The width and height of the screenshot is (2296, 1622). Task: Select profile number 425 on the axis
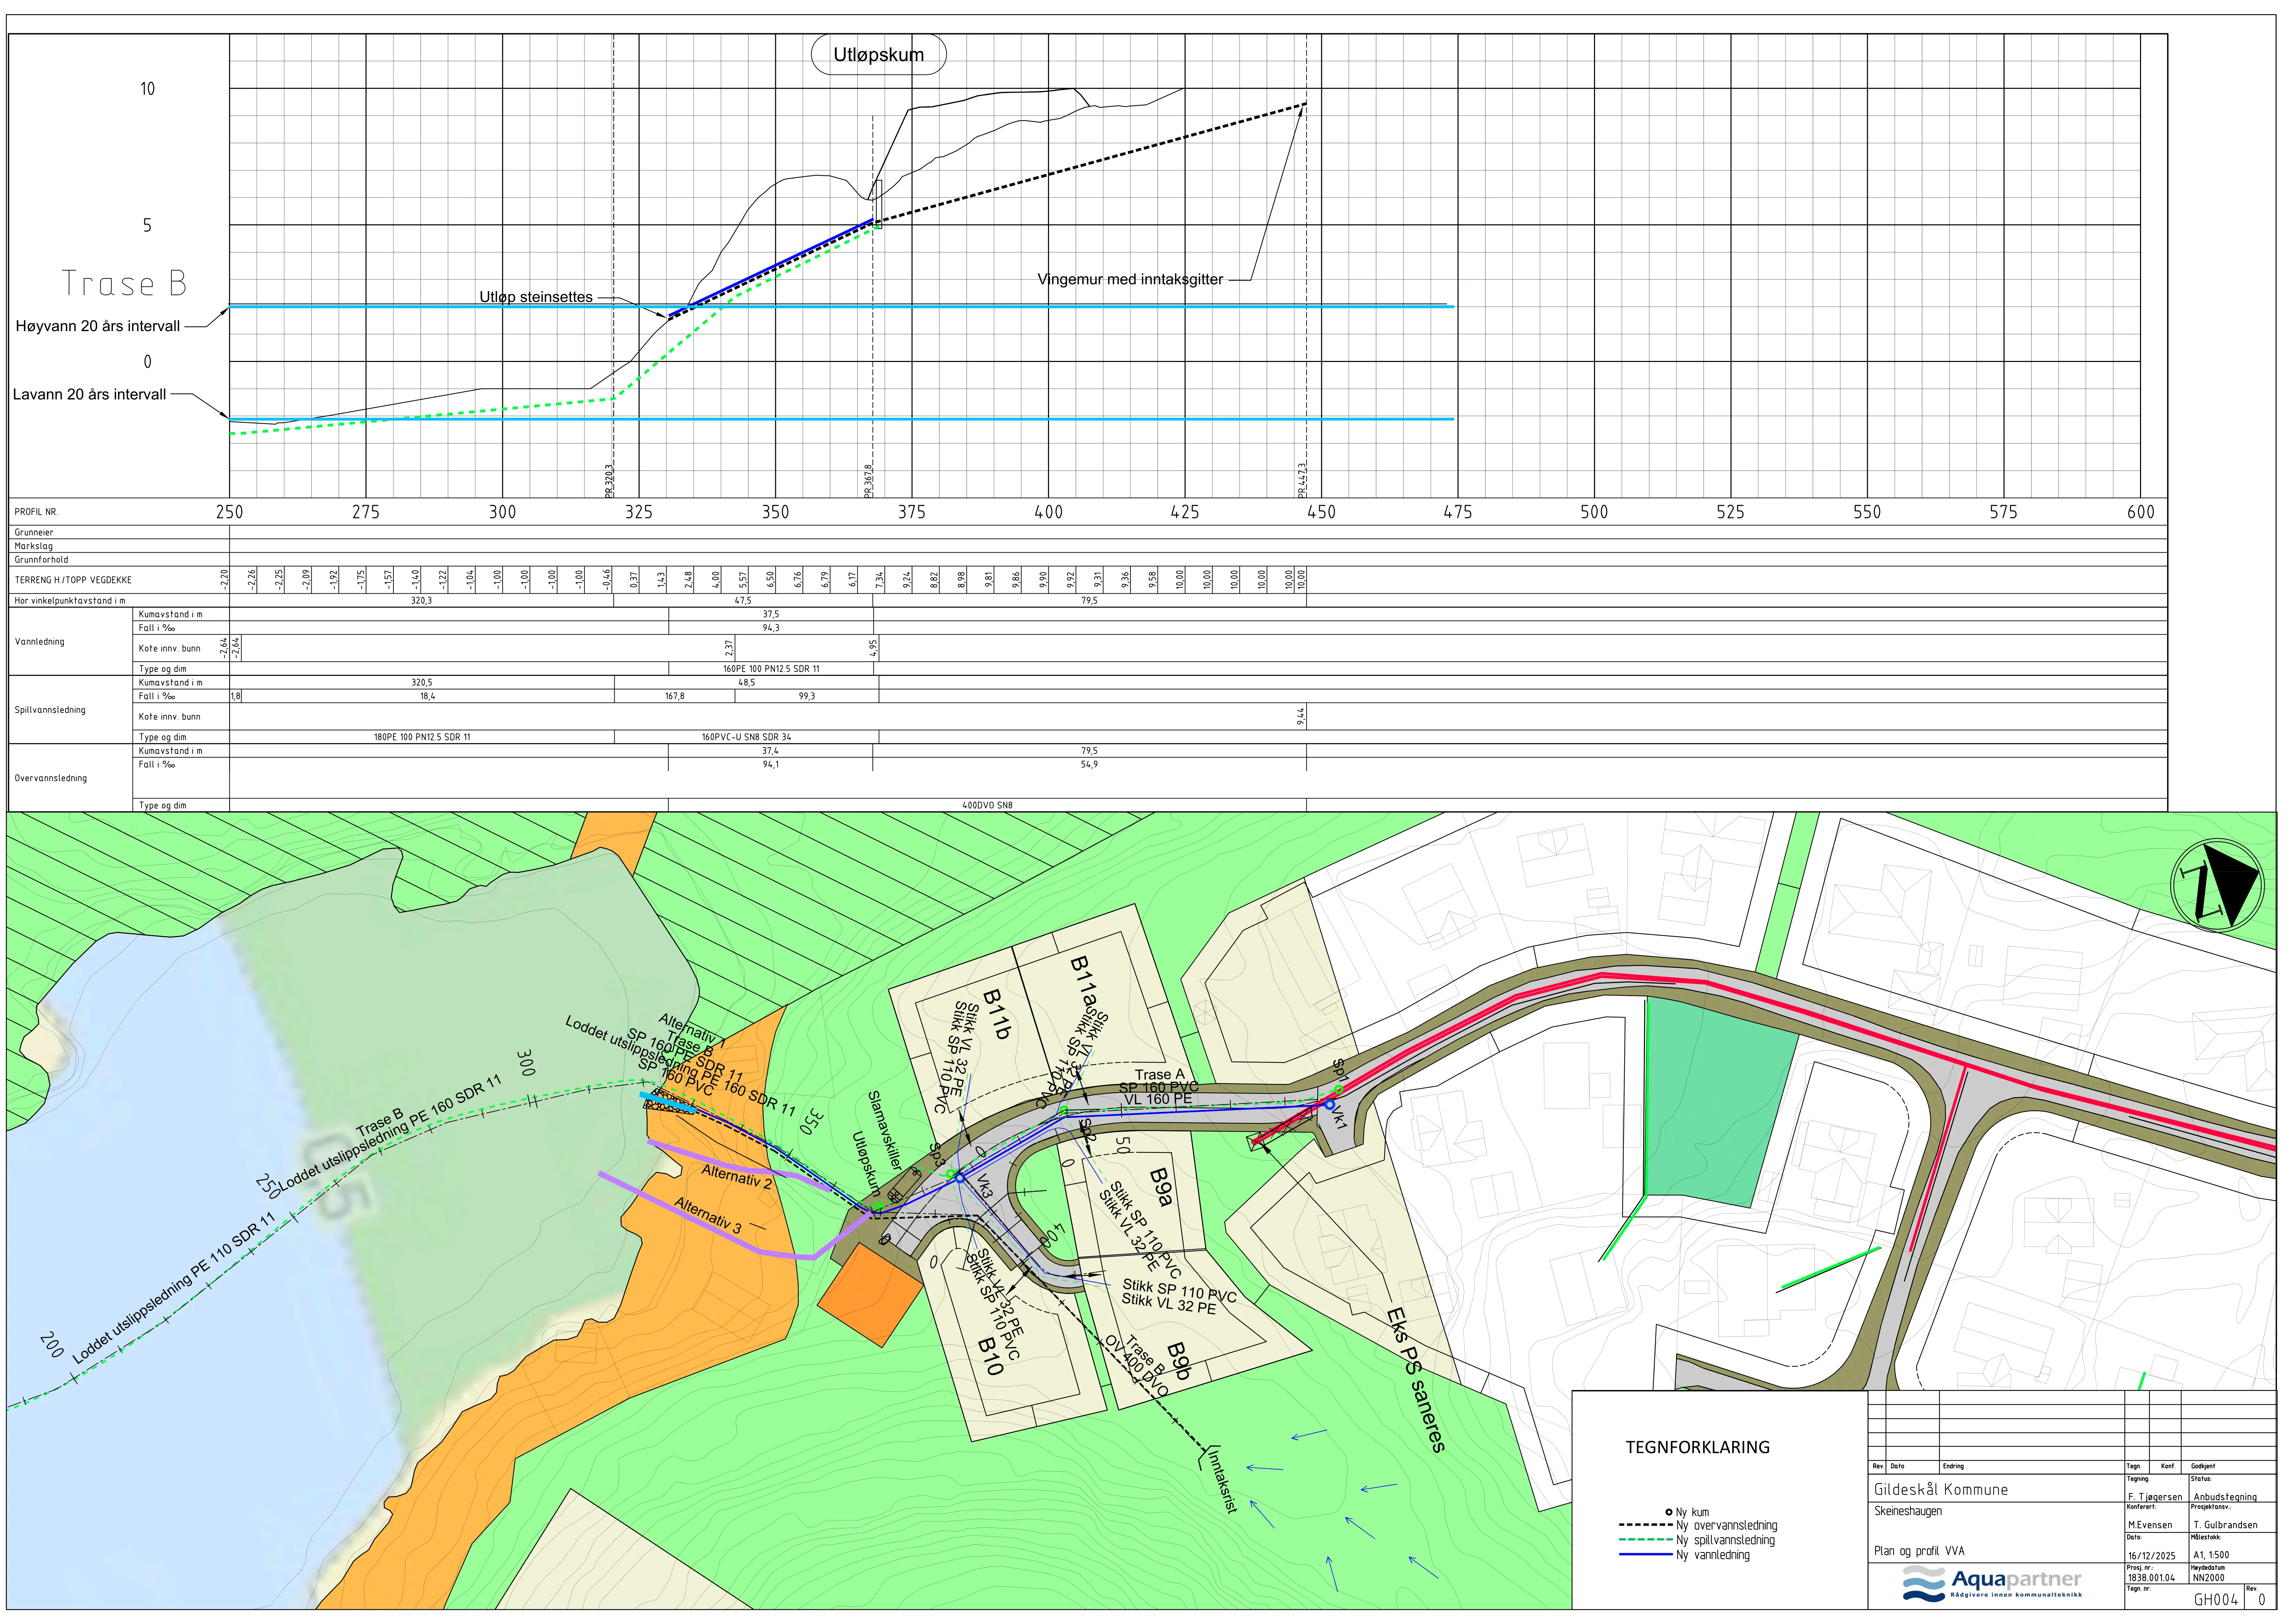coord(1185,512)
